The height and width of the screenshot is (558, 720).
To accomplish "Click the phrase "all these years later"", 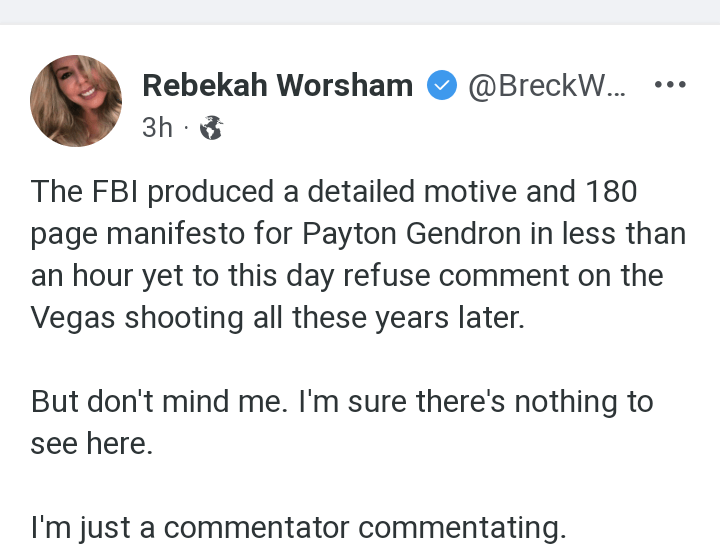I will pos(415,317).
